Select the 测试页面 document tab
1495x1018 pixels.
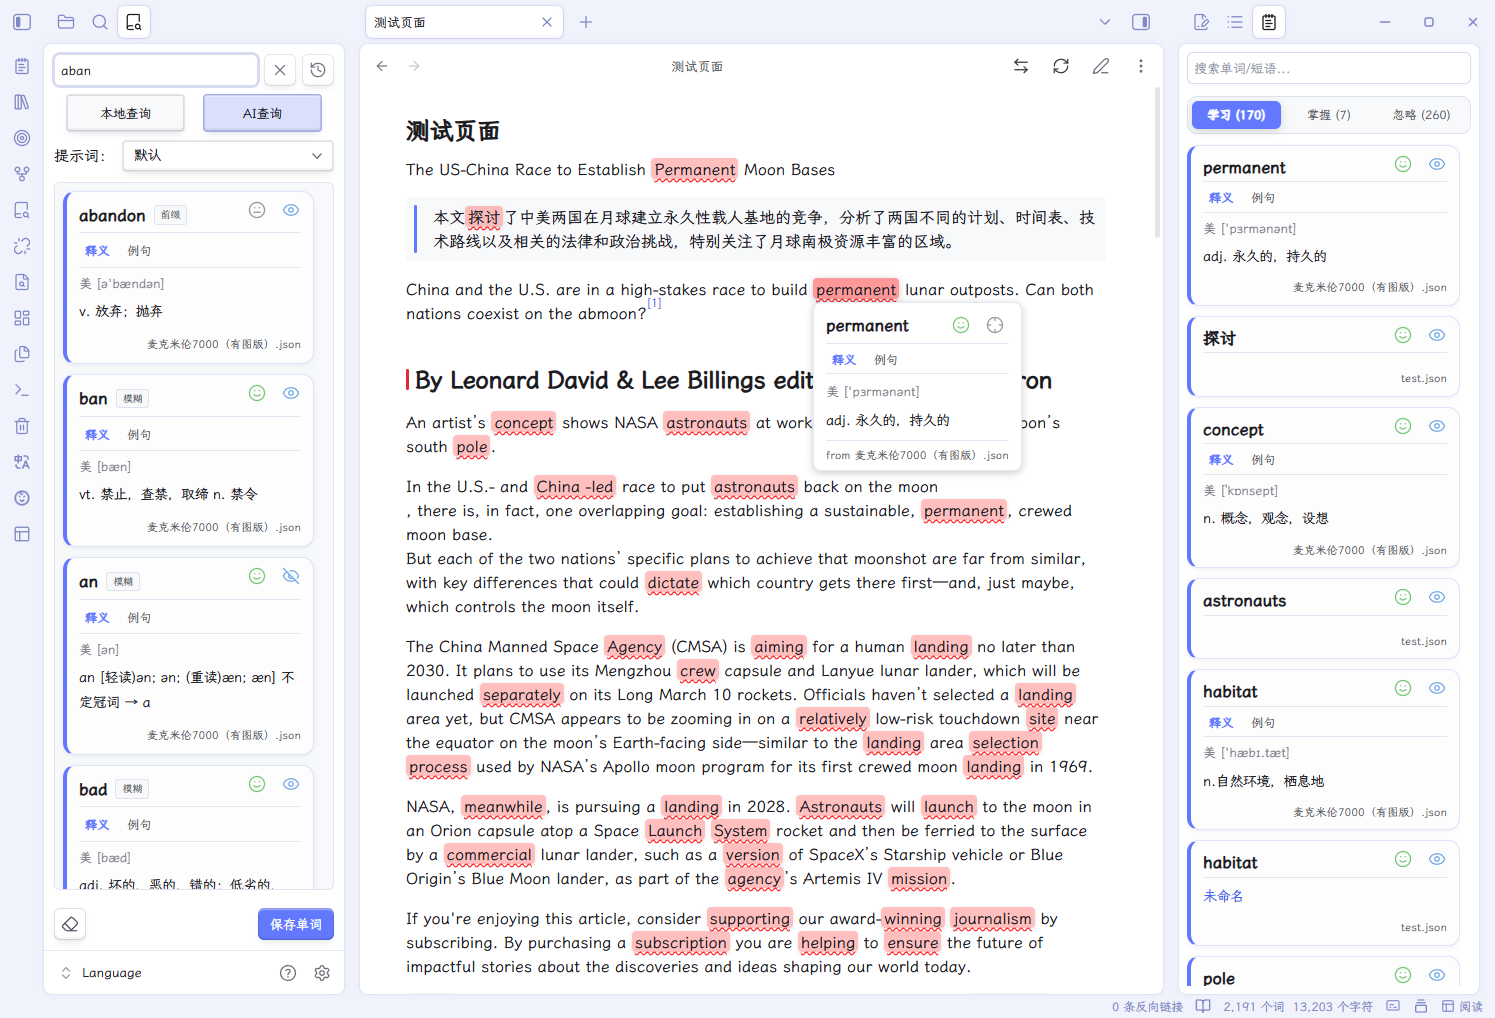464,22
